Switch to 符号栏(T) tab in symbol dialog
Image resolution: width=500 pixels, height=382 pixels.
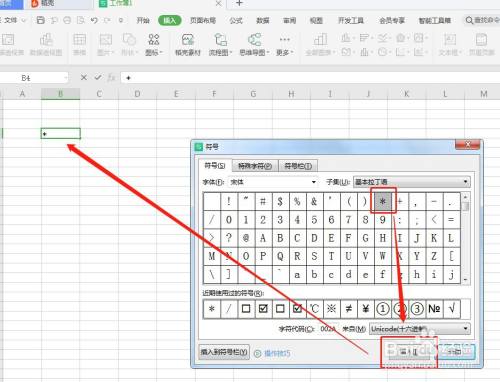[x=298, y=166]
